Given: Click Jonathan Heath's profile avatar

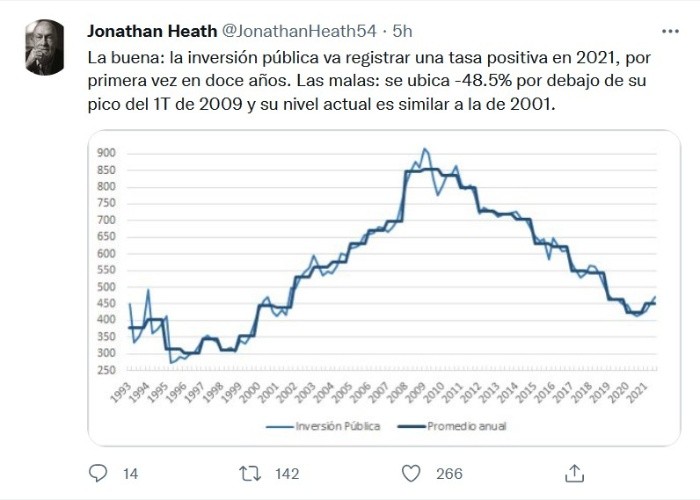Looking at the screenshot, I should point(46,48).
